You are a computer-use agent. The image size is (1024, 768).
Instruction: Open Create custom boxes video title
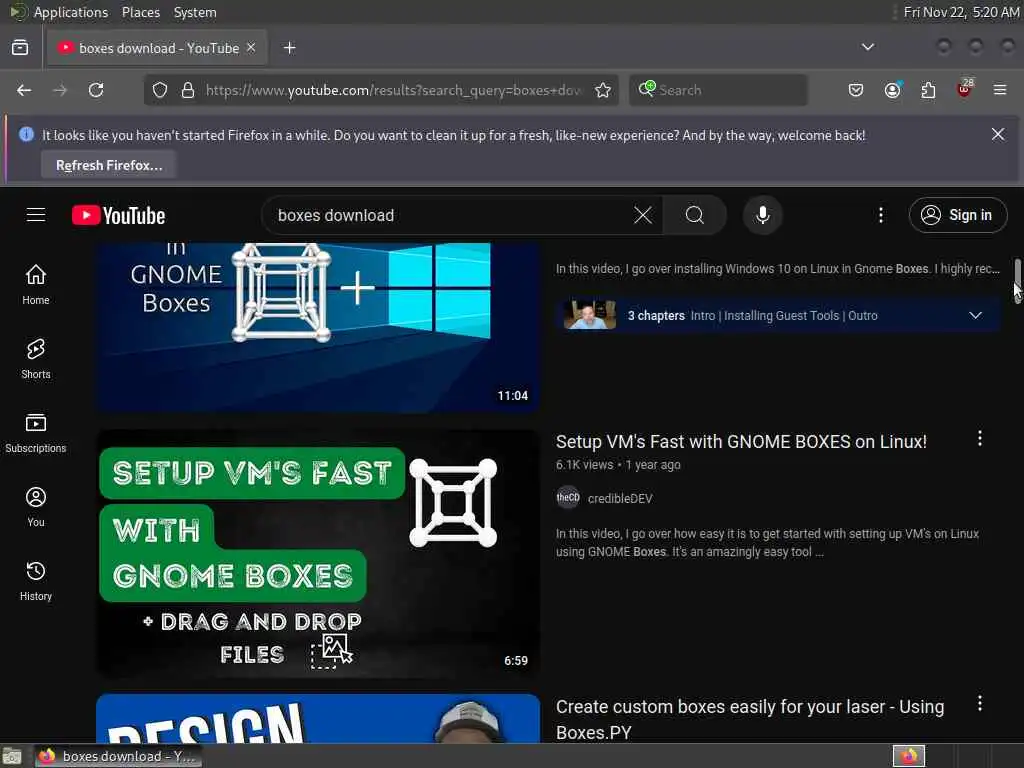pyautogui.click(x=750, y=719)
